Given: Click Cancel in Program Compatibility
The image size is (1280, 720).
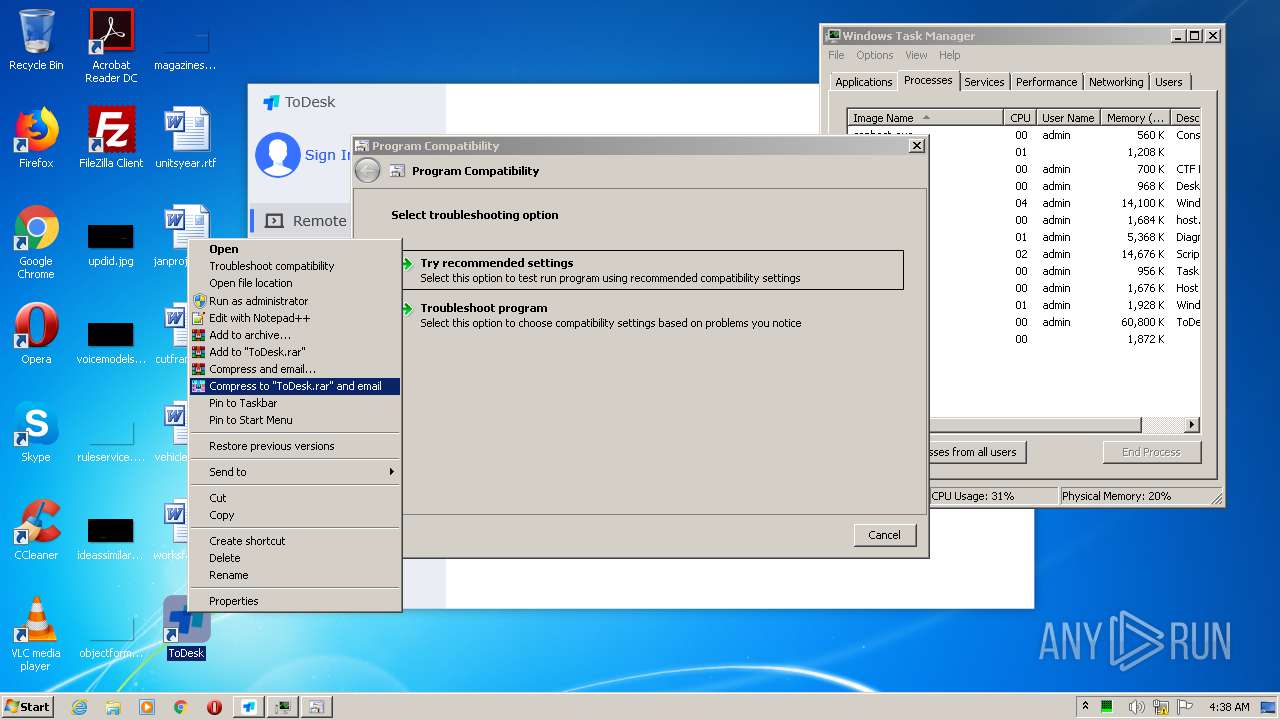Looking at the screenshot, I should tap(885, 535).
